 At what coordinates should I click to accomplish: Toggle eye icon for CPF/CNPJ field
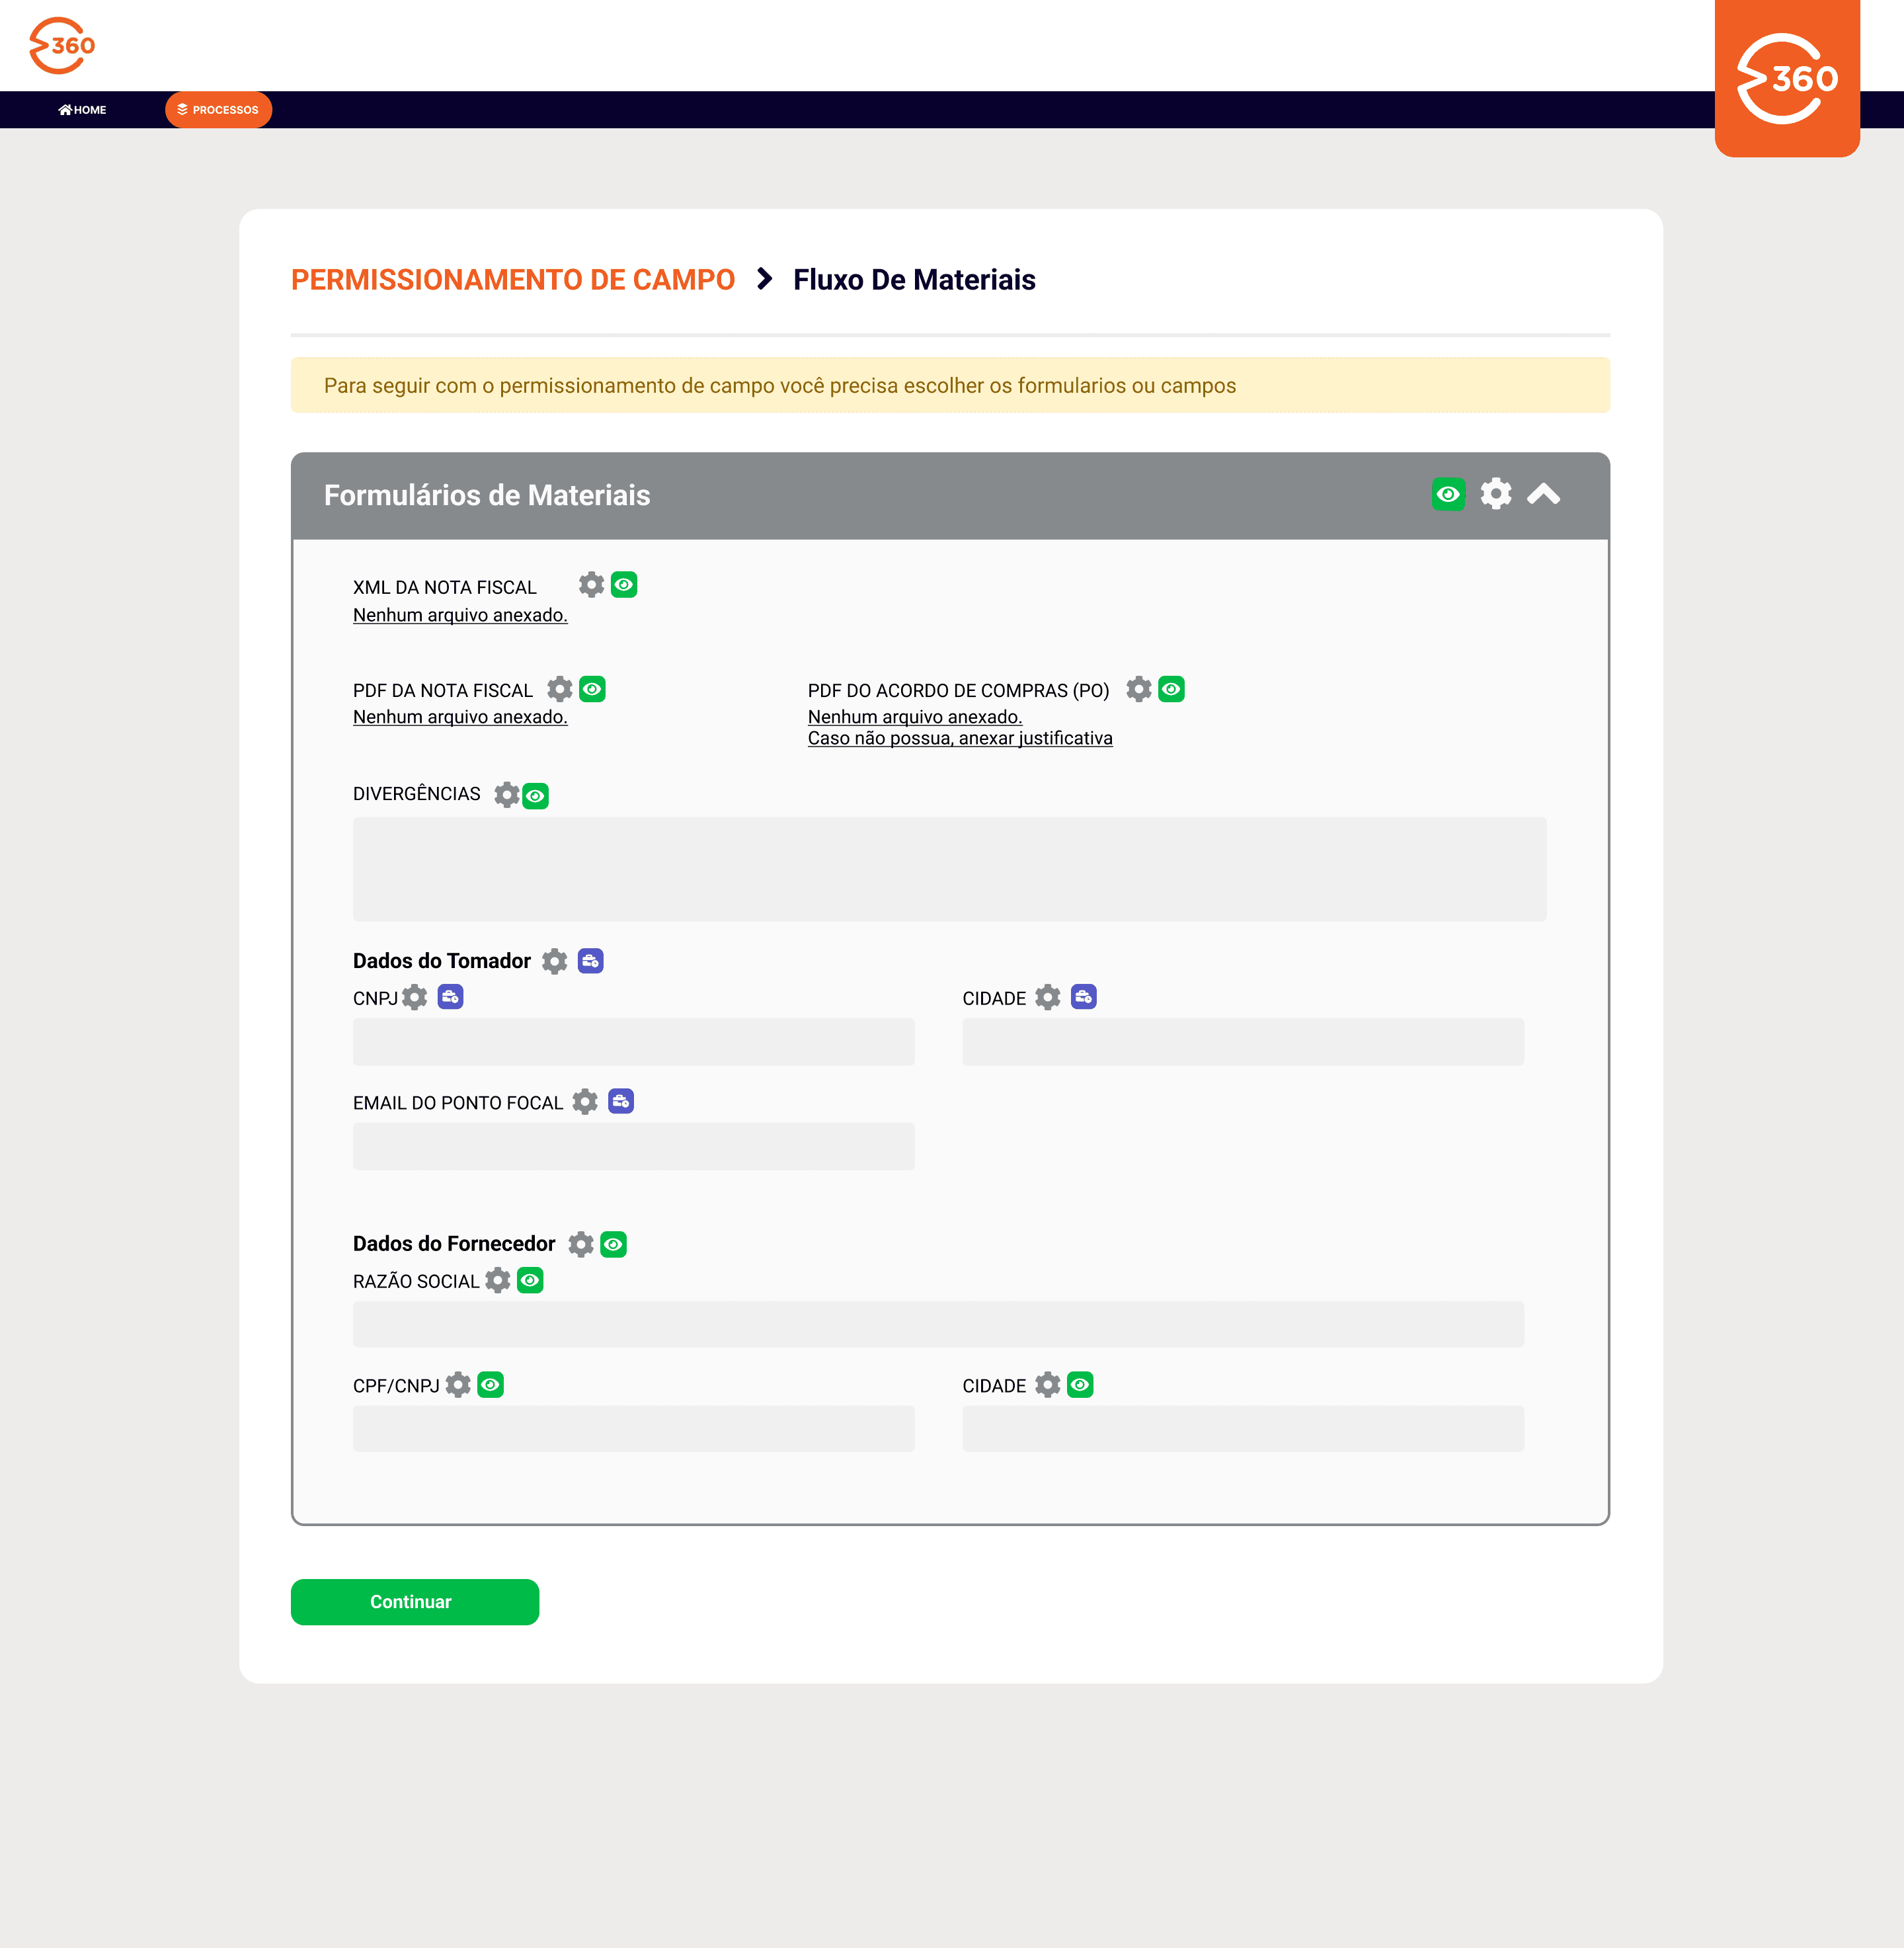490,1385
